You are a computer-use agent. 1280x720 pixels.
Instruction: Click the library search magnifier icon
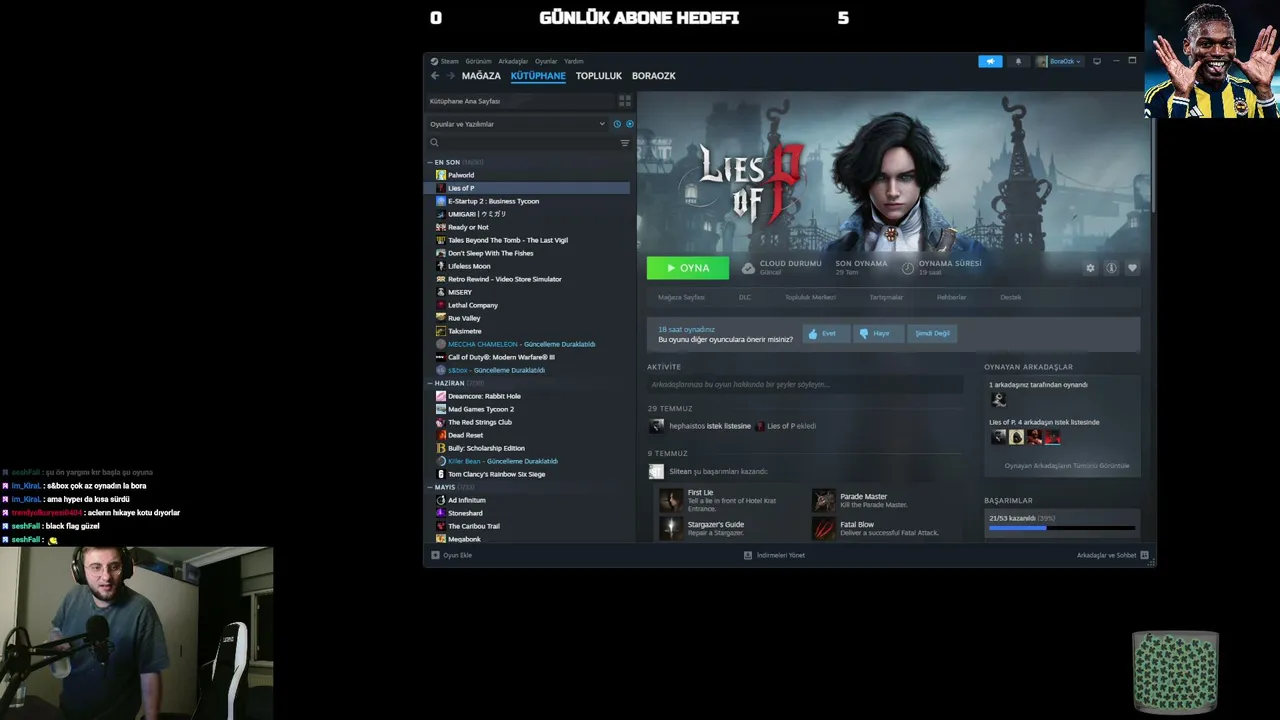click(x=434, y=143)
